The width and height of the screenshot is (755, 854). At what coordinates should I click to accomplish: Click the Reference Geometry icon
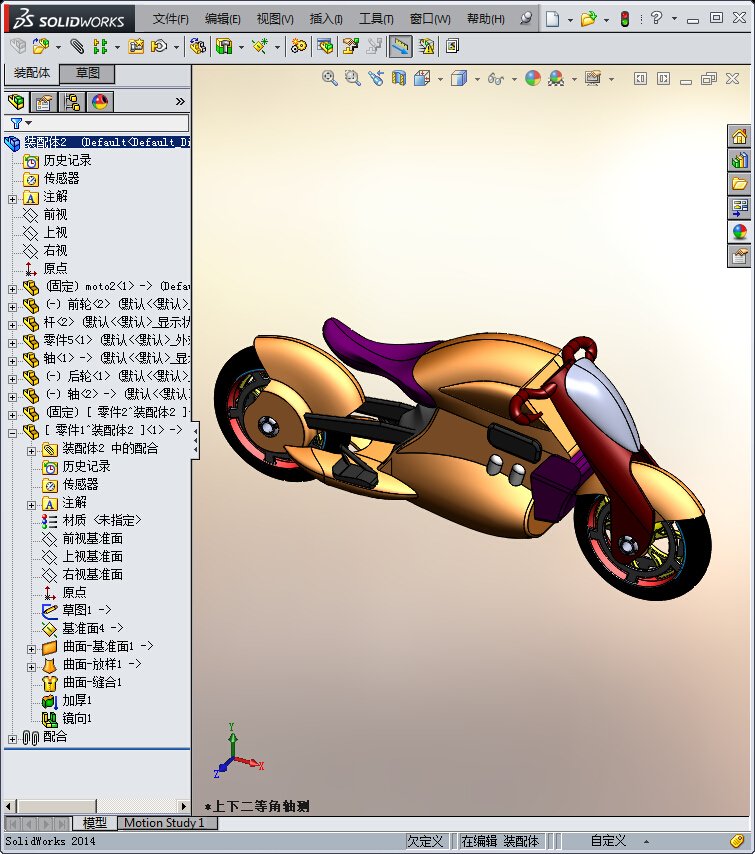pos(260,47)
